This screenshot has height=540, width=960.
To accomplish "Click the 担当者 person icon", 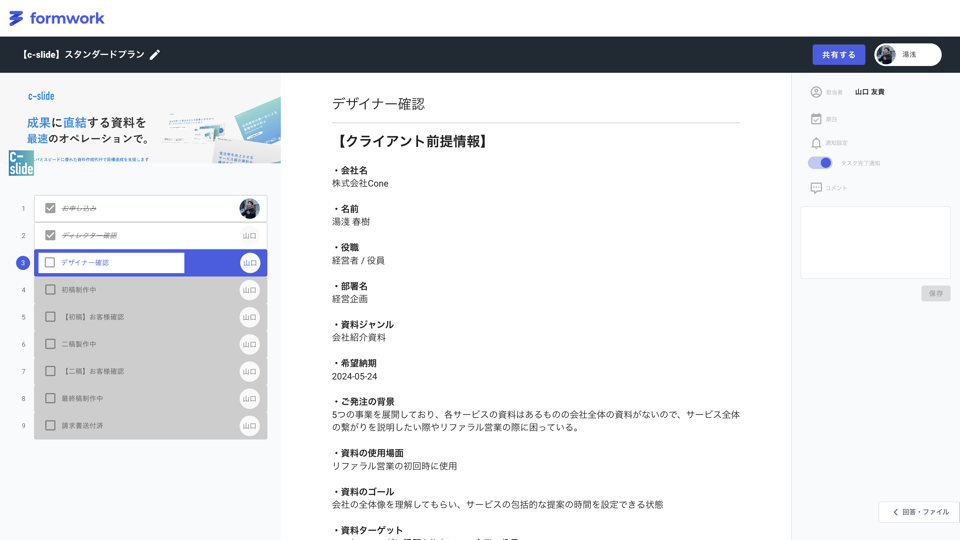I will [x=816, y=92].
